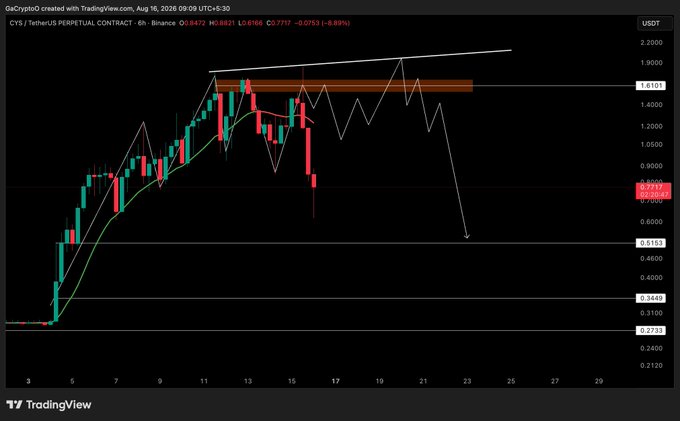The image size is (680, 421).
Task: Click the TradingView logo
Action: click(x=49, y=405)
